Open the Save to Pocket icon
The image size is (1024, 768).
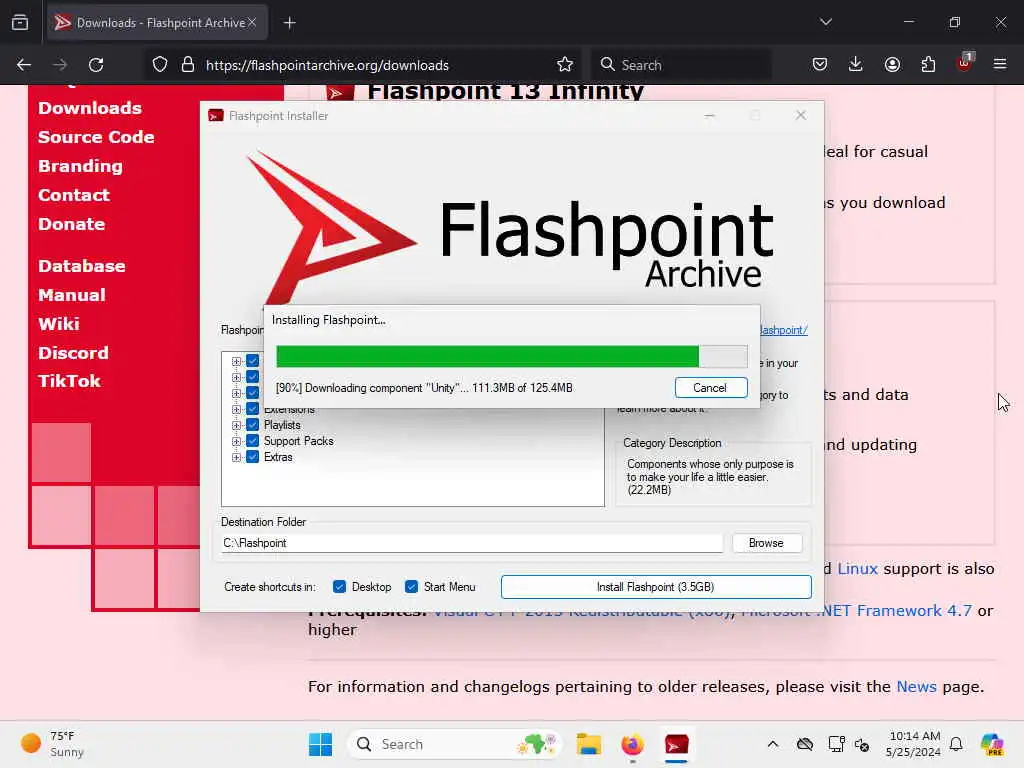(820, 65)
